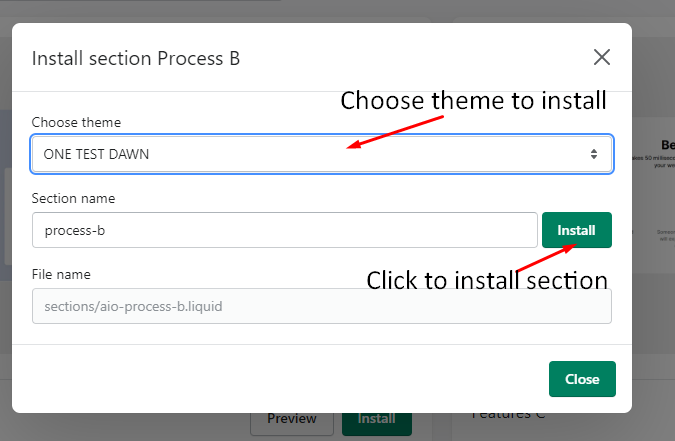Open the ONE TEST DAWN theme dropdown
Screen dimensions: 675x441
pos(322,154)
